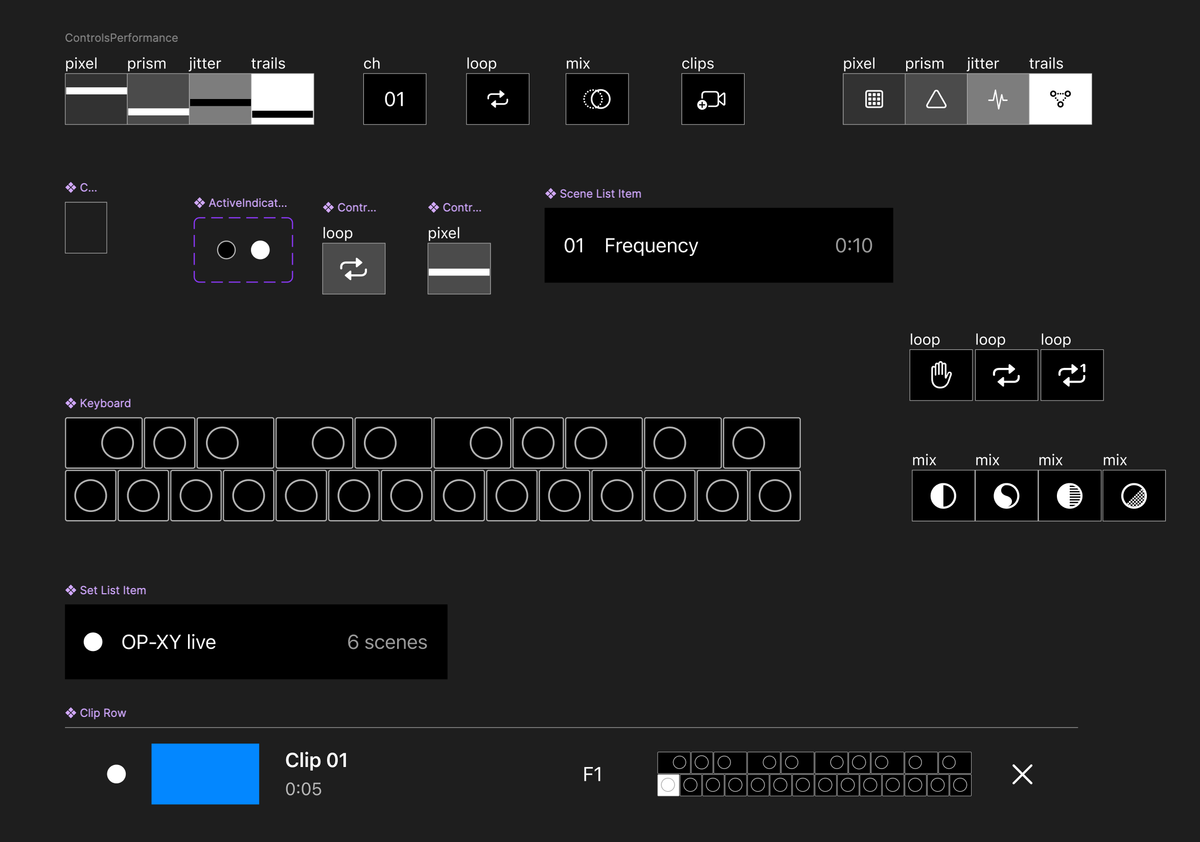Select the ControlsPerformance frame label
This screenshot has width=1200, height=842.
click(121, 38)
